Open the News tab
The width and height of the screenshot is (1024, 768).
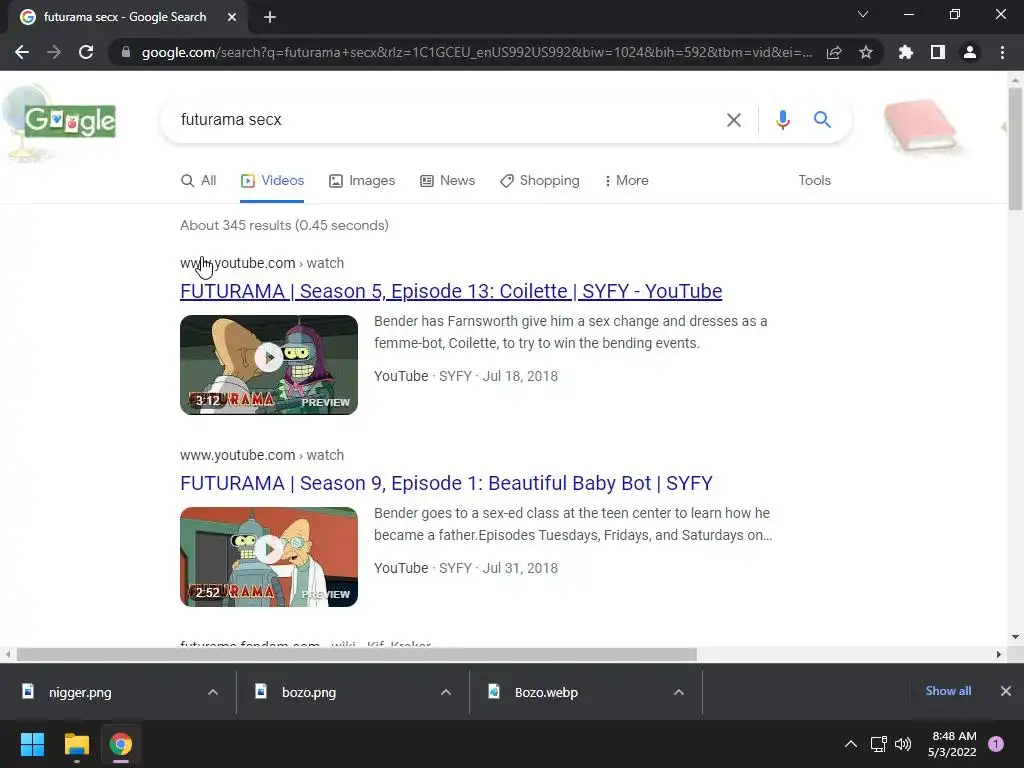tap(447, 181)
